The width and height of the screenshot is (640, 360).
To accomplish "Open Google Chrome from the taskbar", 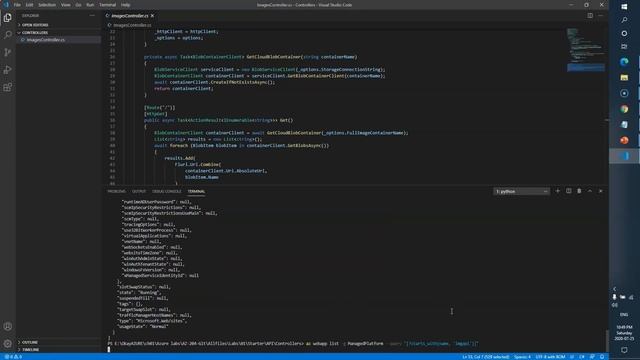I will [624, 109].
